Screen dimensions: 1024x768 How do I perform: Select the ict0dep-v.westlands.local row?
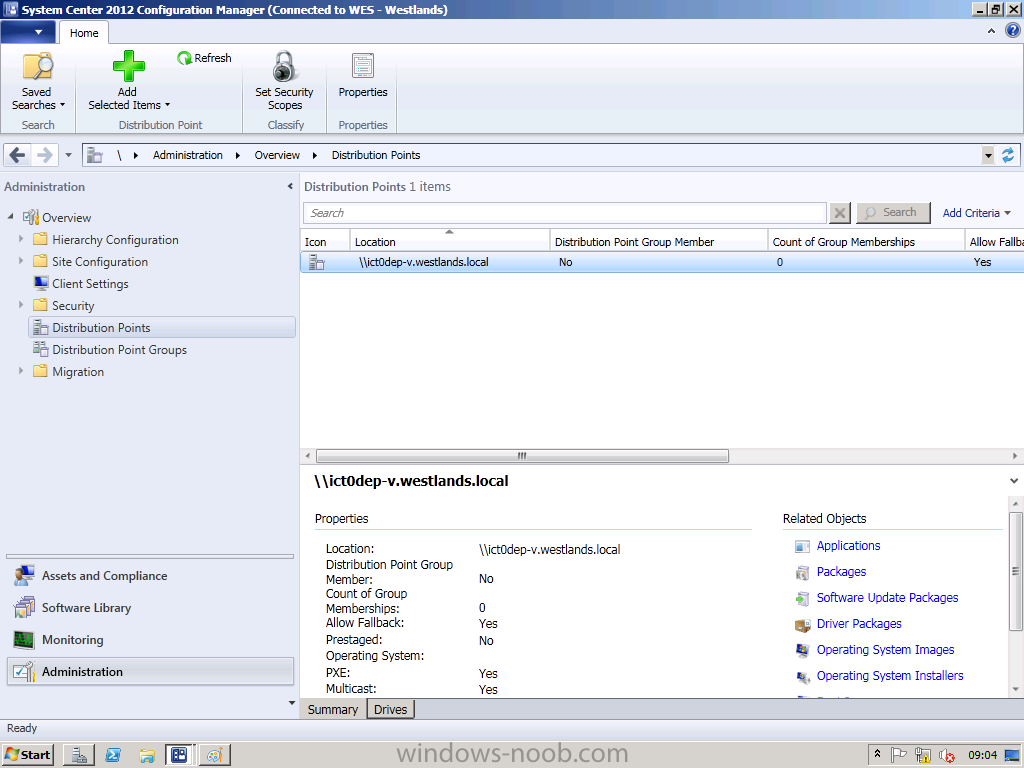[x=662, y=262]
